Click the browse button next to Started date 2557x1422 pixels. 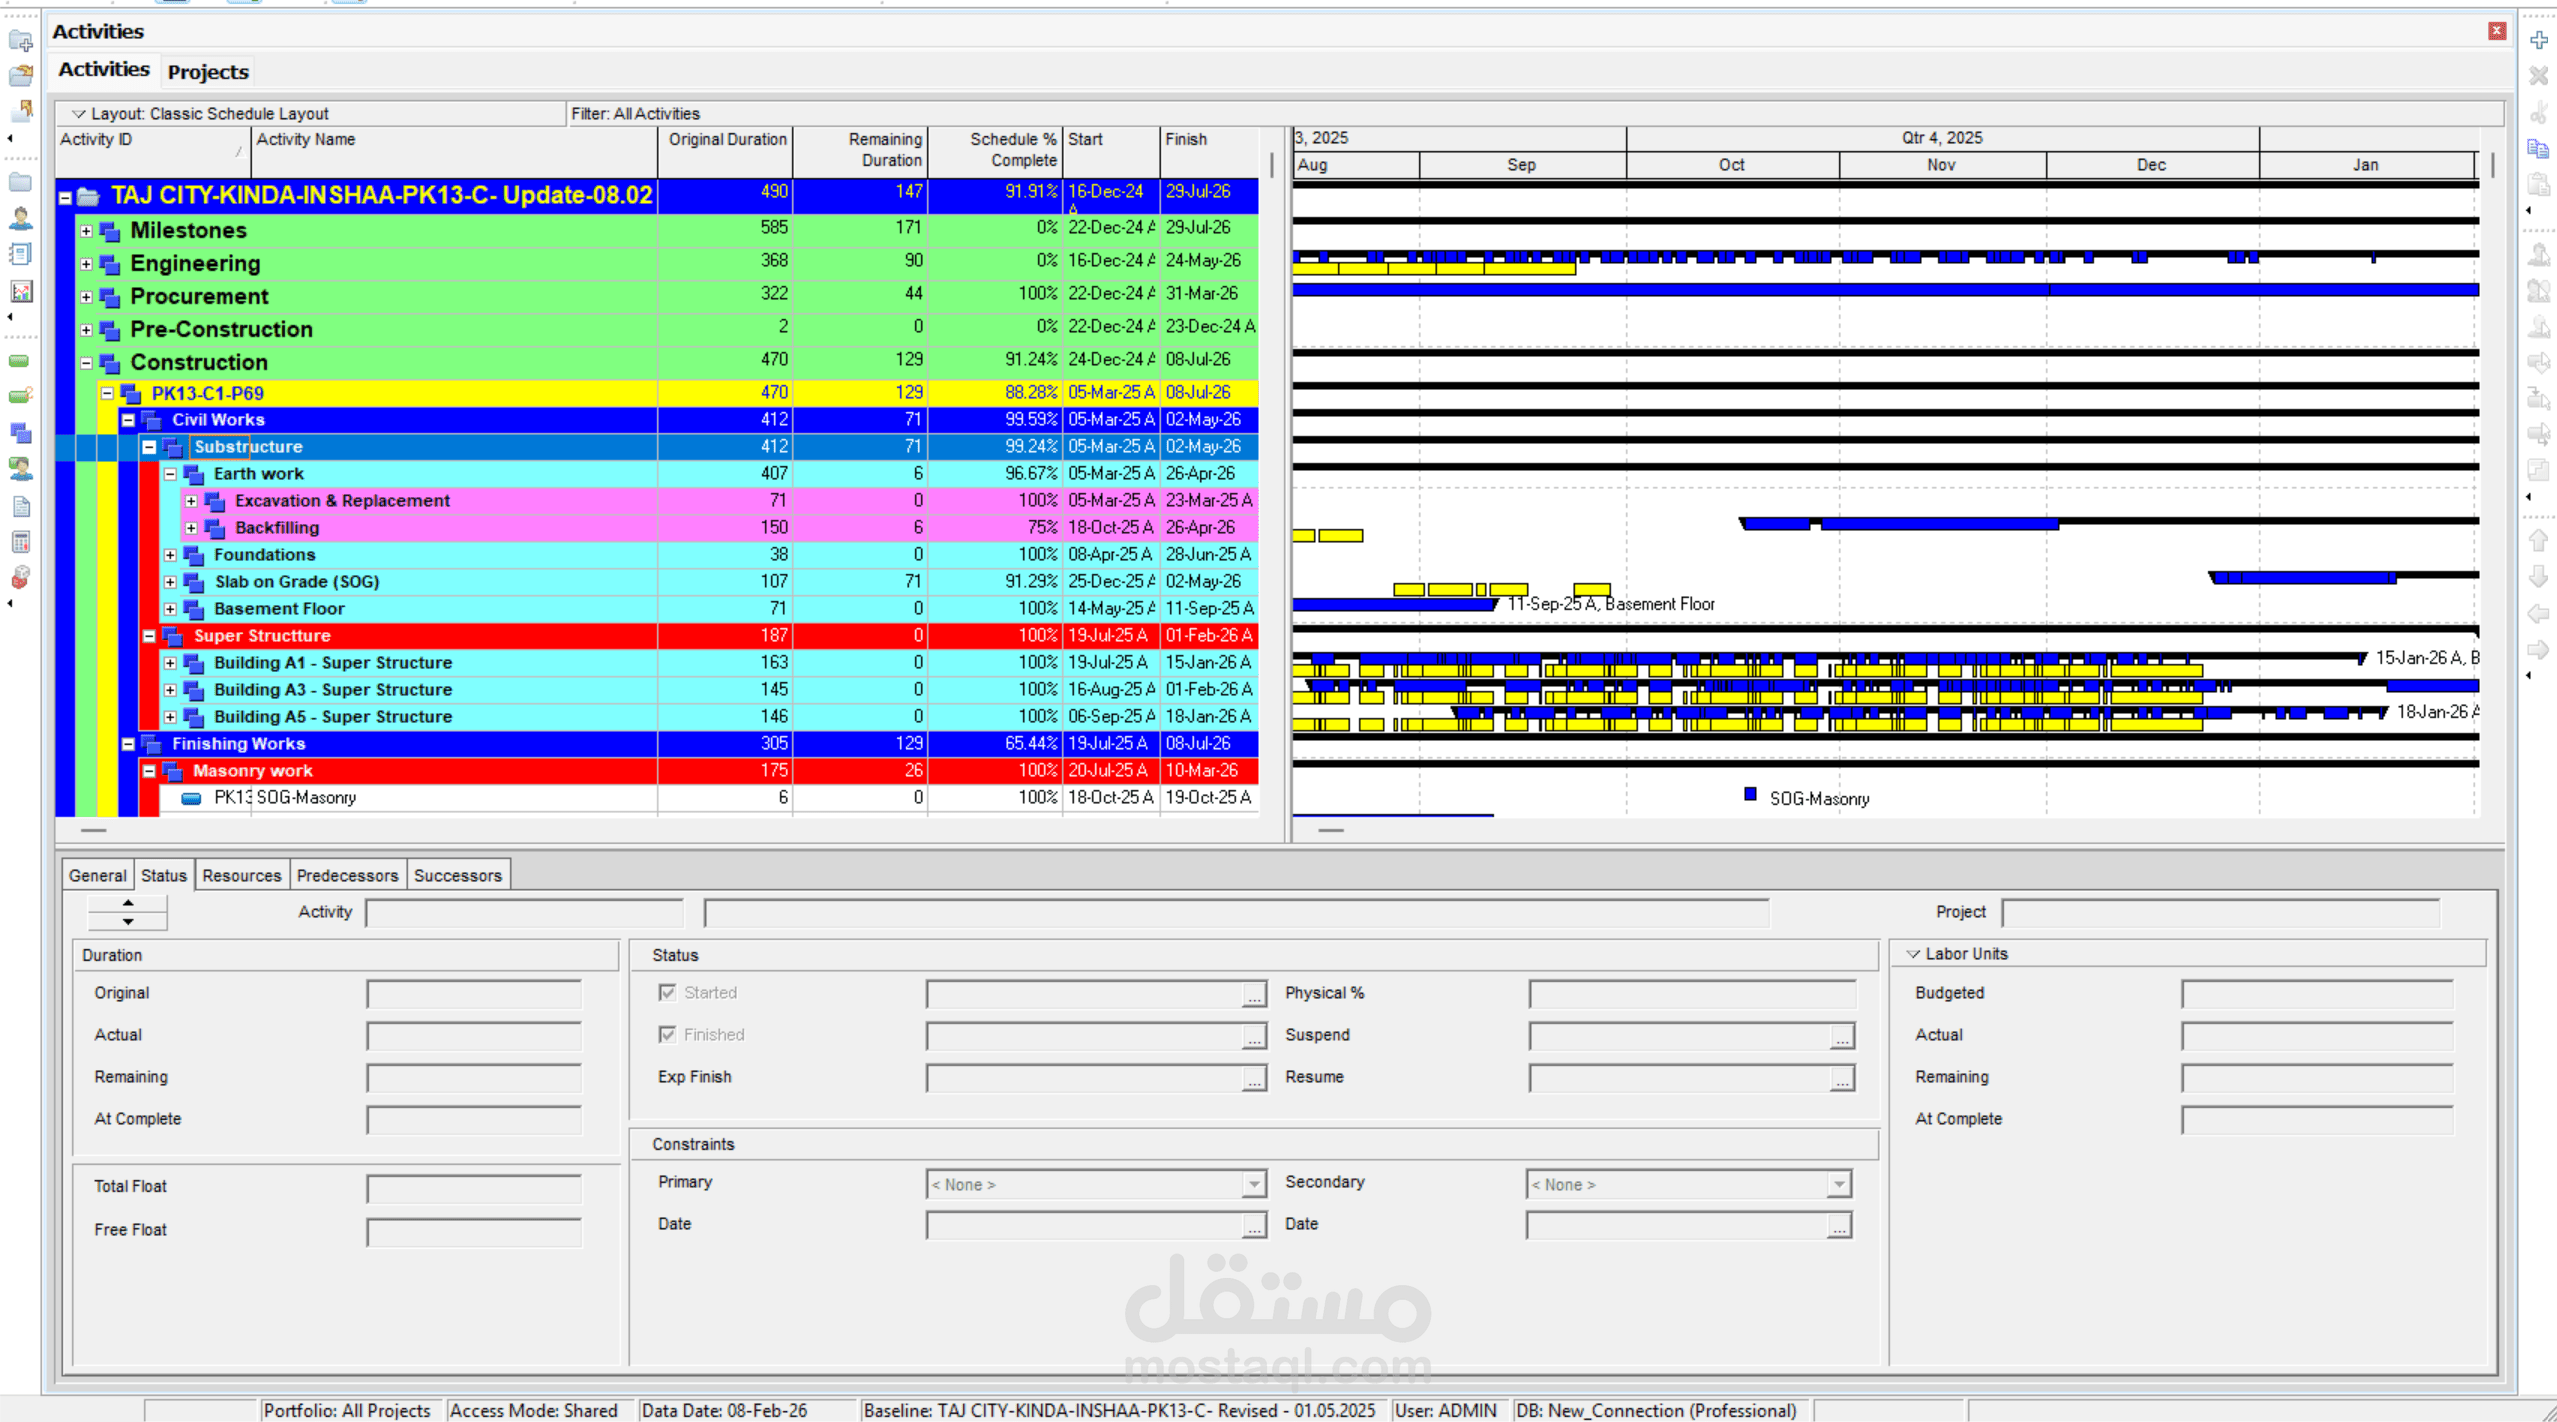(1253, 994)
